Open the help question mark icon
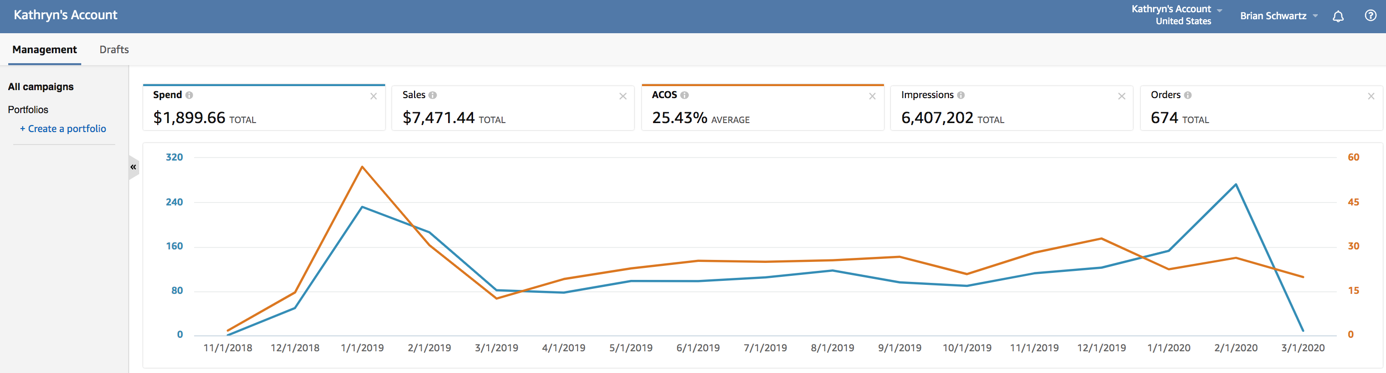1386x373 pixels. [1371, 16]
